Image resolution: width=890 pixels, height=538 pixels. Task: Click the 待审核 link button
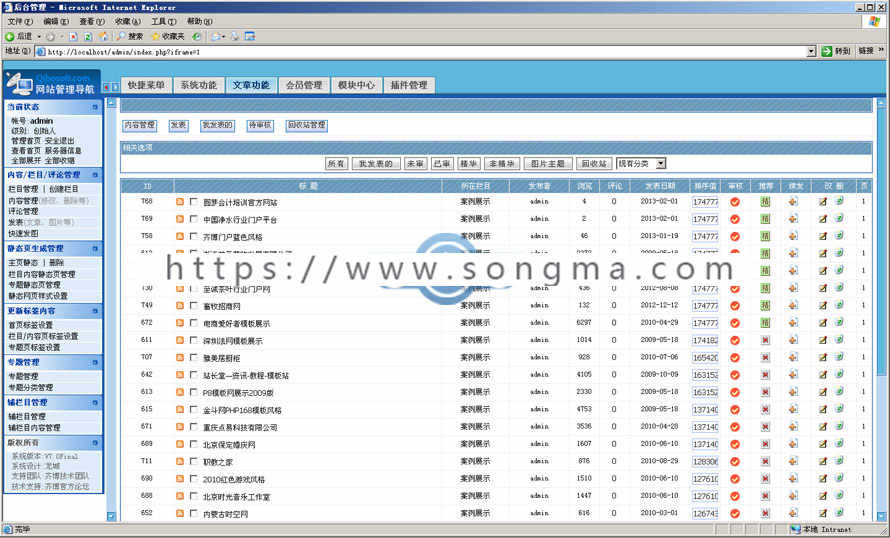[259, 125]
